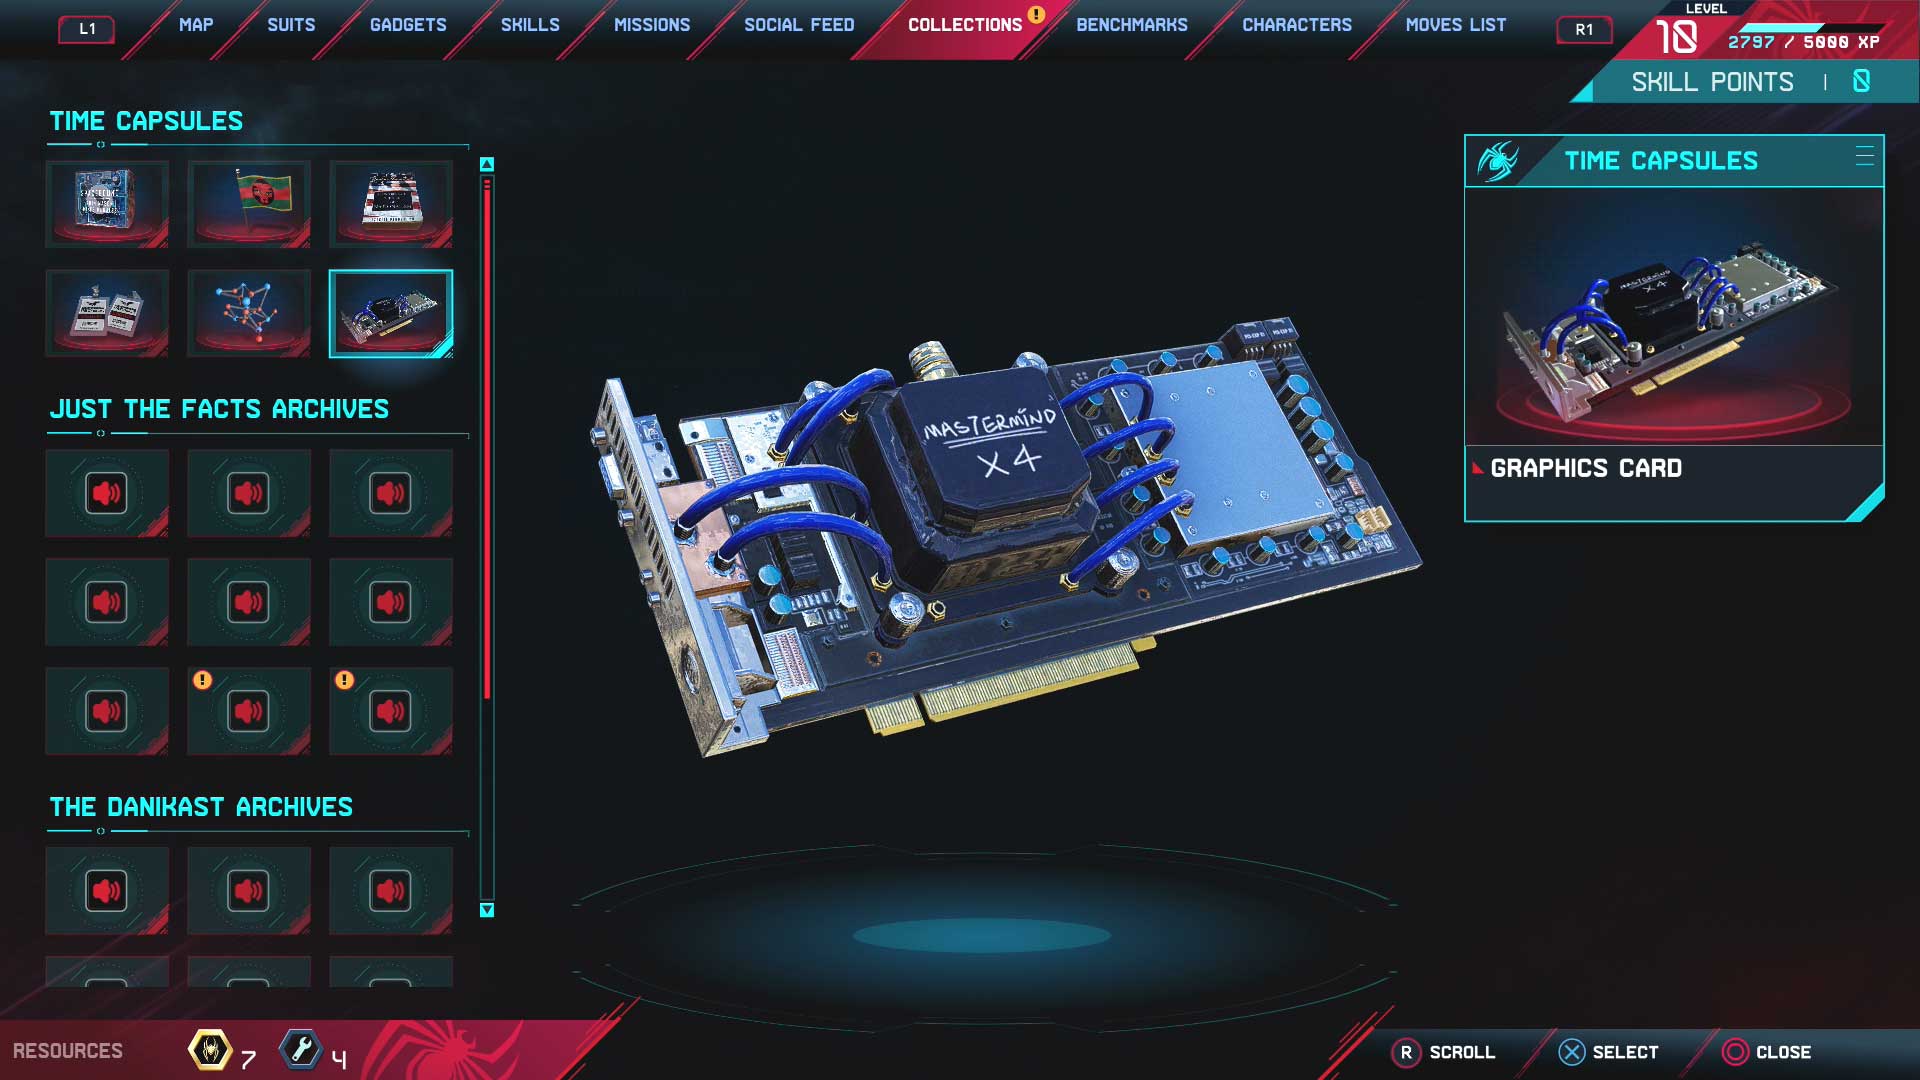Click the Graphics Card item title
The height and width of the screenshot is (1080, 1920).
tap(1586, 468)
